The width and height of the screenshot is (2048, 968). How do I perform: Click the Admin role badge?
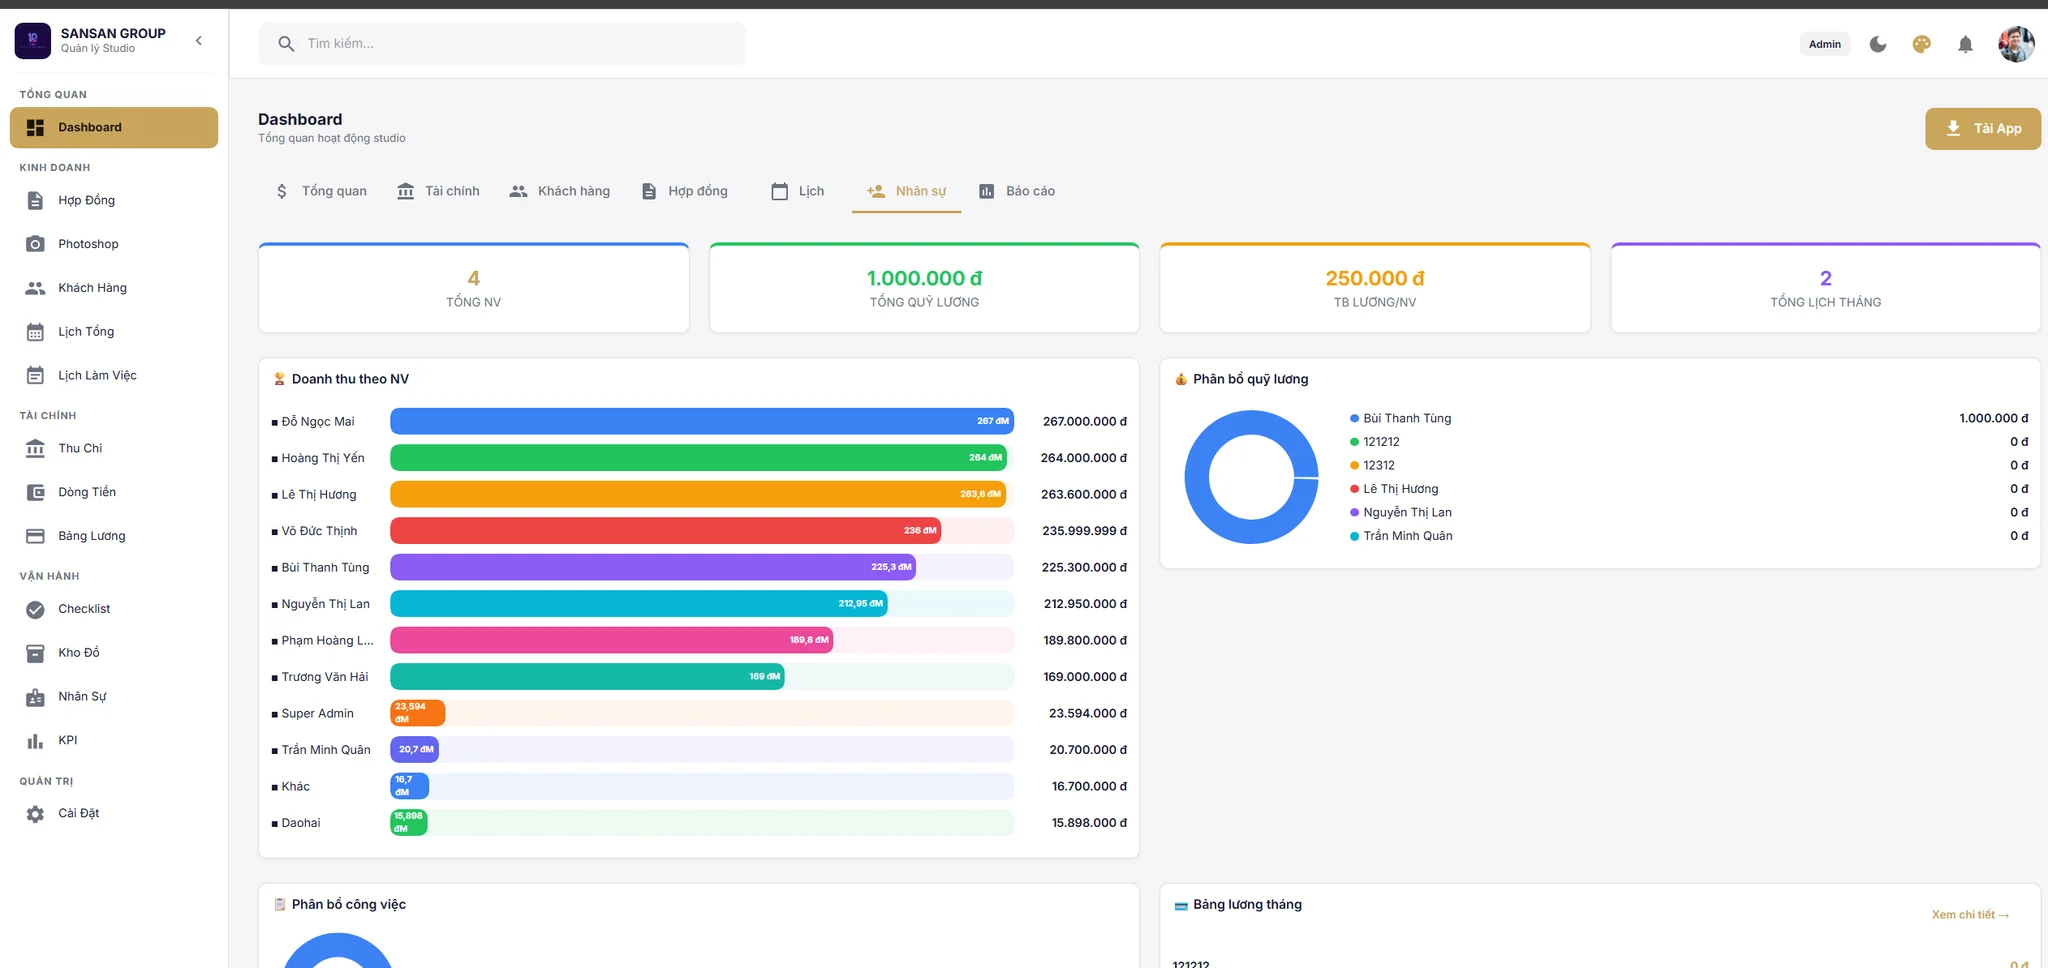[x=1825, y=44]
